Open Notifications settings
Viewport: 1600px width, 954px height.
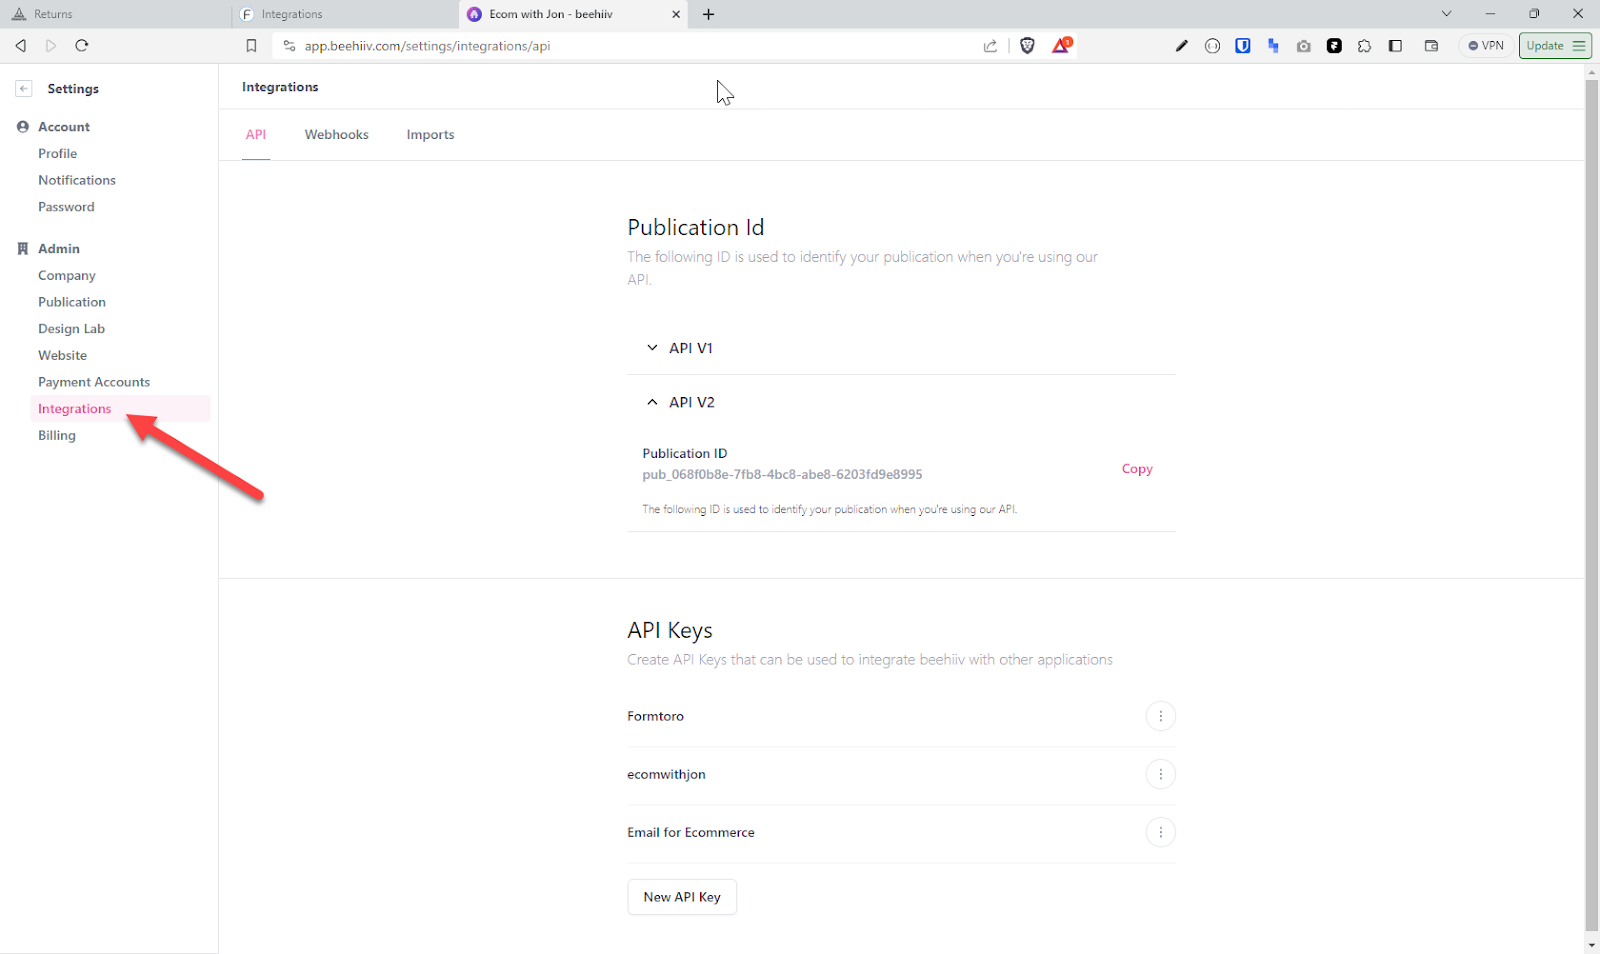77,180
